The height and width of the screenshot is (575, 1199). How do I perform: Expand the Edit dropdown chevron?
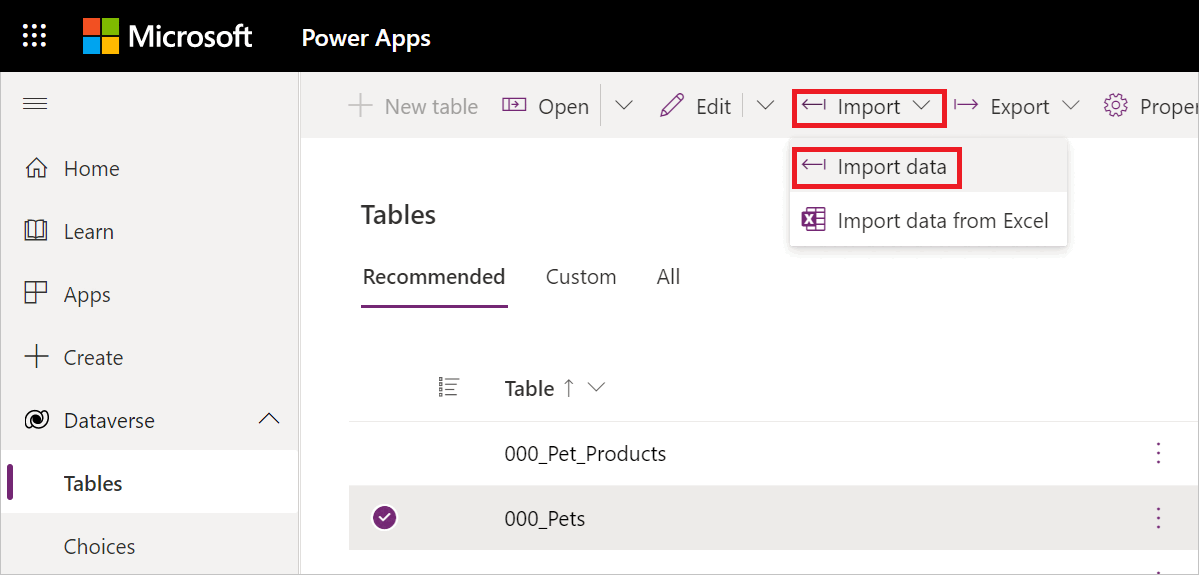pyautogui.click(x=765, y=106)
